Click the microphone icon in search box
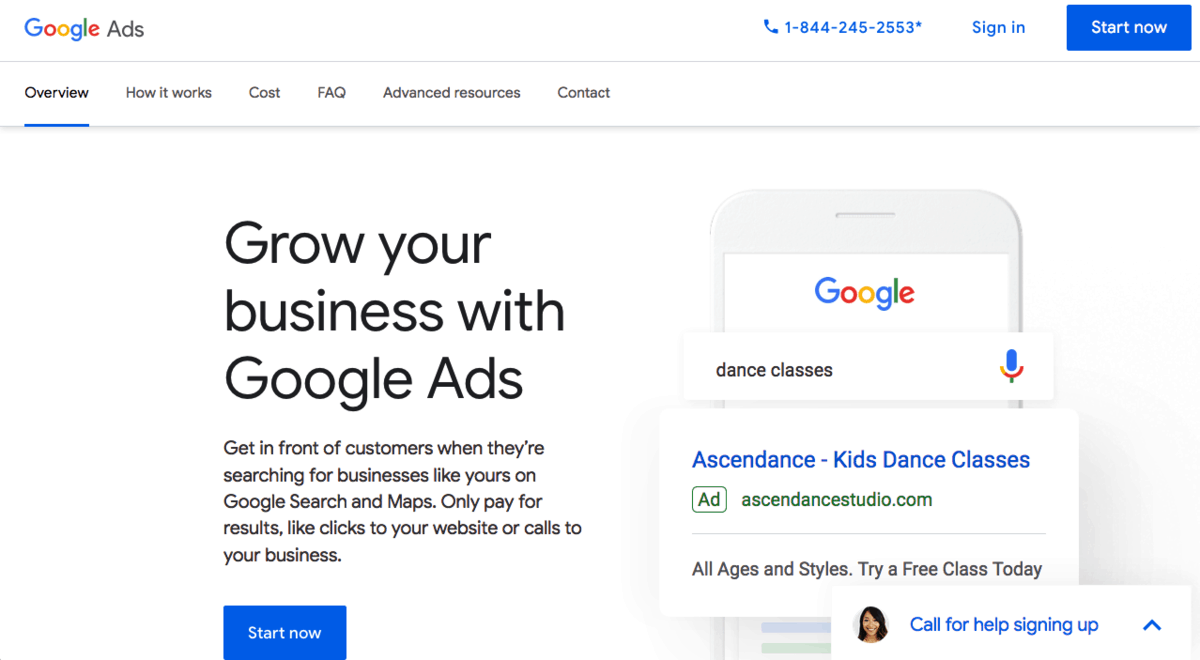This screenshot has height=660, width=1200. [1012, 367]
